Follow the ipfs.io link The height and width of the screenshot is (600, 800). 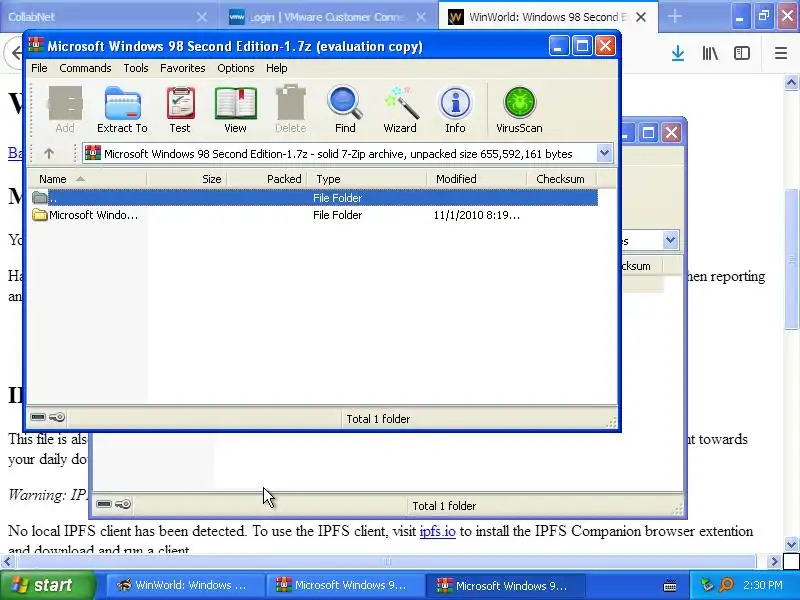pyautogui.click(x=437, y=531)
